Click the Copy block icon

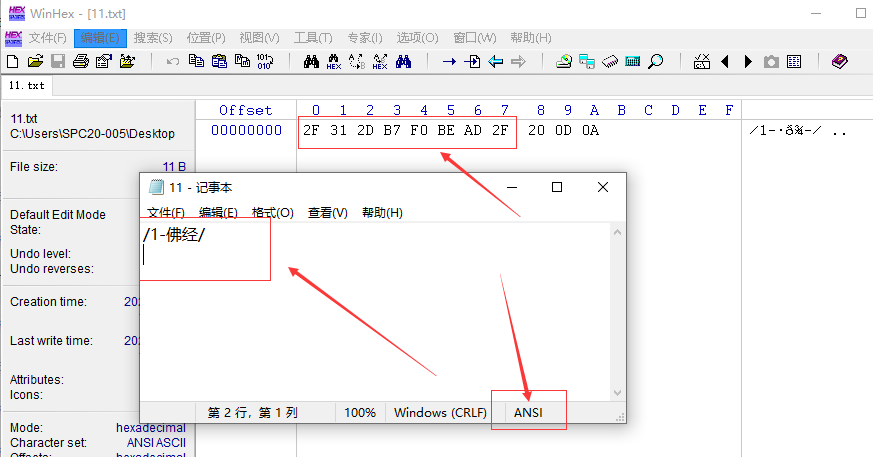coord(196,61)
